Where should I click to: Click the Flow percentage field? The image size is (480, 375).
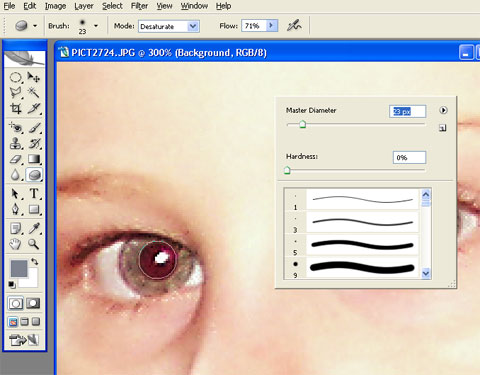pyautogui.click(x=255, y=26)
